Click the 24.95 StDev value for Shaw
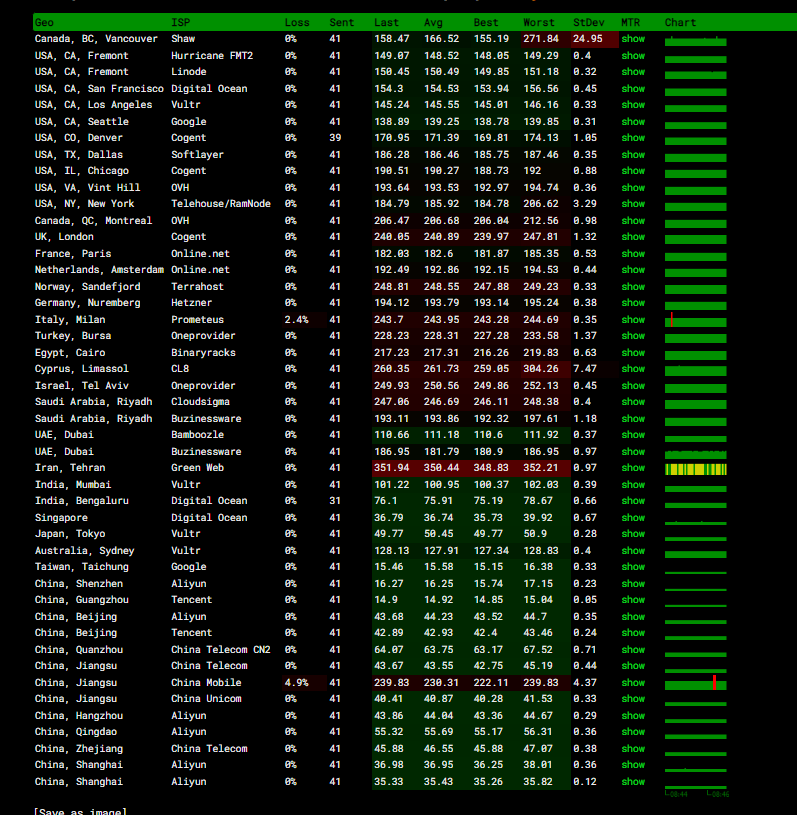Image resolution: width=797 pixels, height=815 pixels. 587,39
